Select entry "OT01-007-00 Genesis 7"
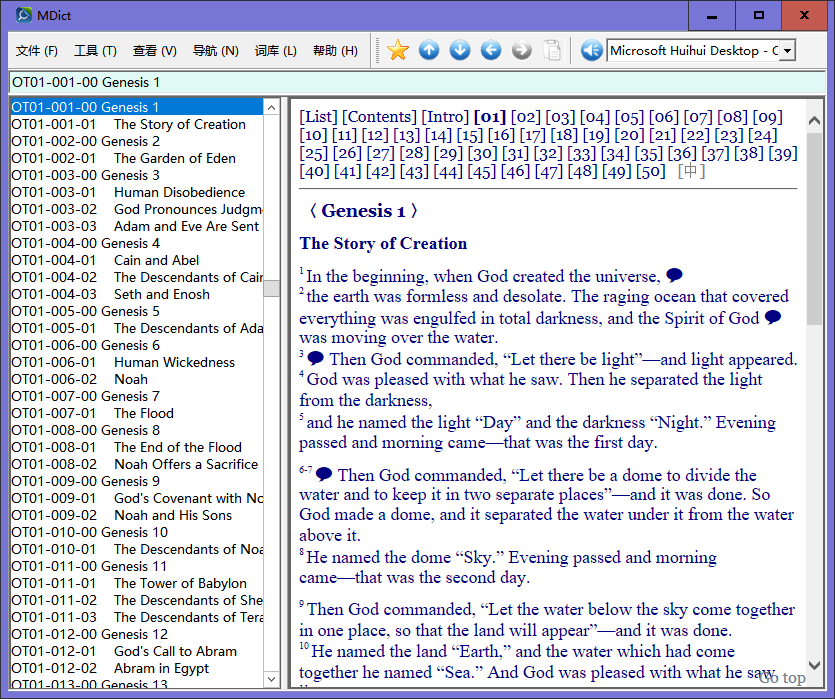Viewport: 835px width, 699px height. tap(137, 397)
